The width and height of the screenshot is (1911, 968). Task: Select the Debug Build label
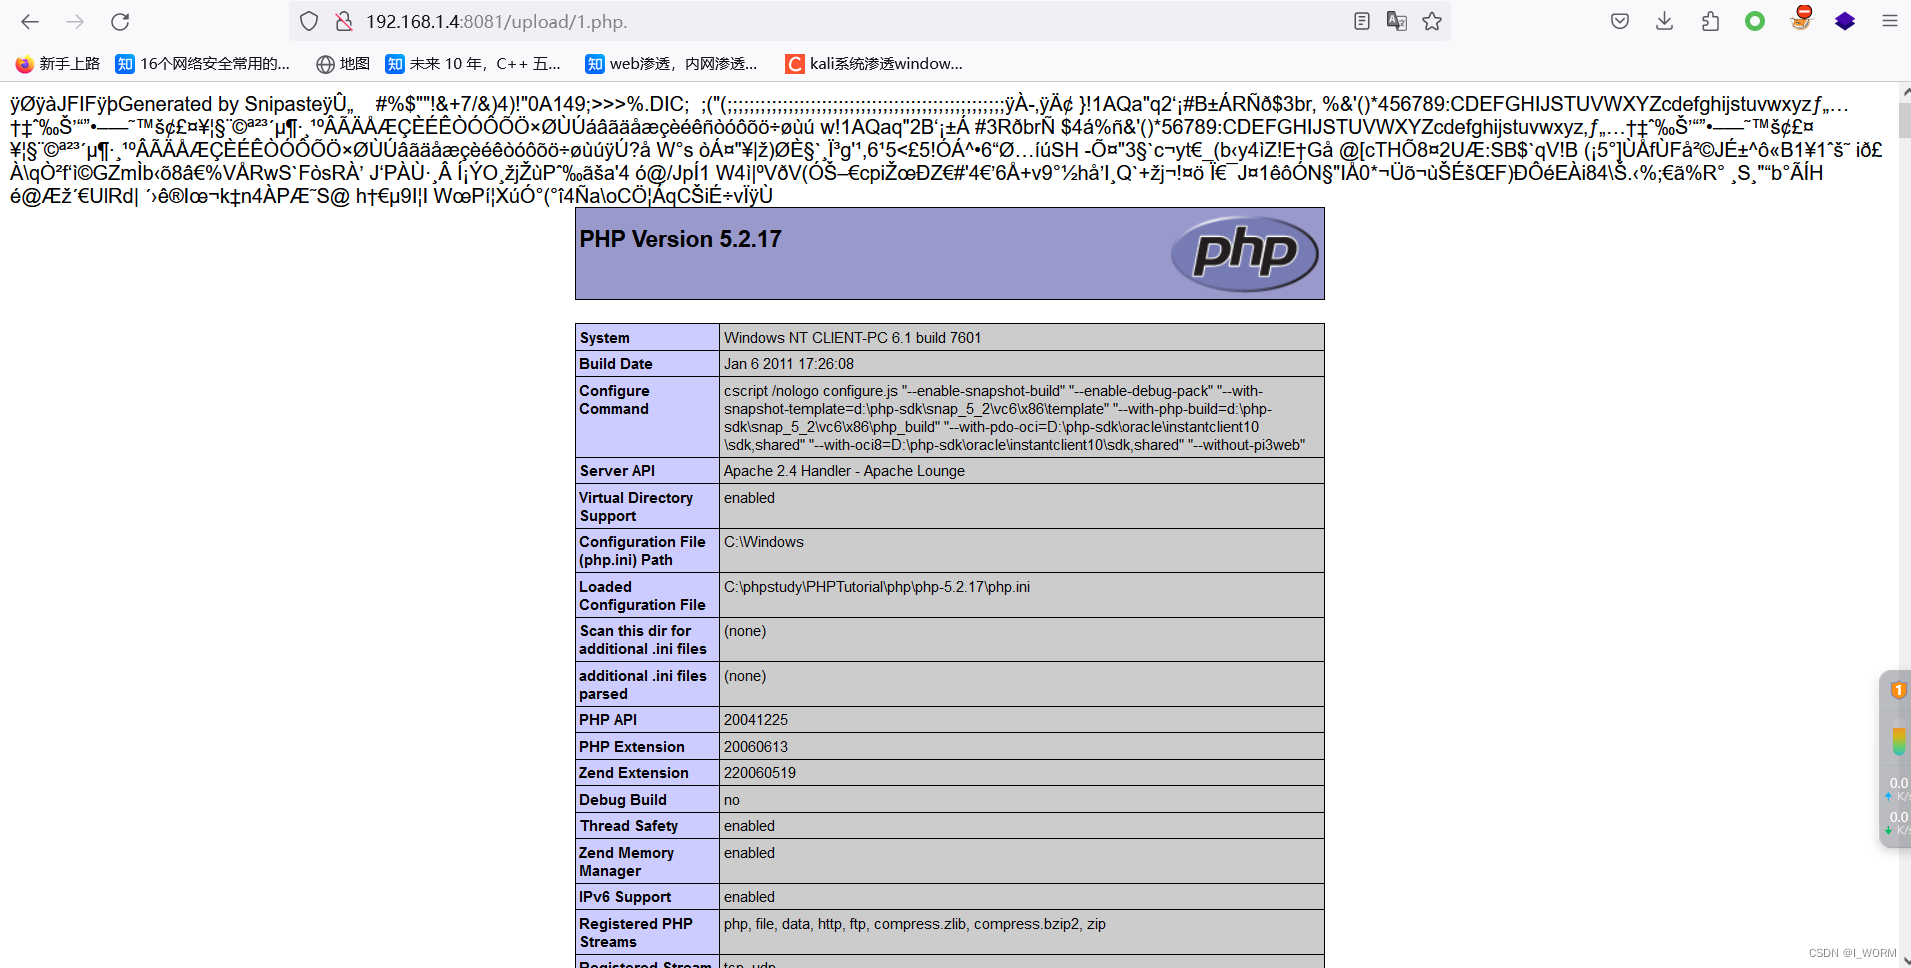point(623,800)
